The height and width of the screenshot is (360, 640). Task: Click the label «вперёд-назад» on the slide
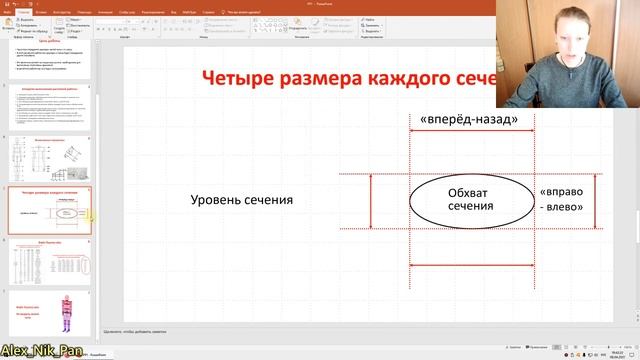tap(469, 119)
